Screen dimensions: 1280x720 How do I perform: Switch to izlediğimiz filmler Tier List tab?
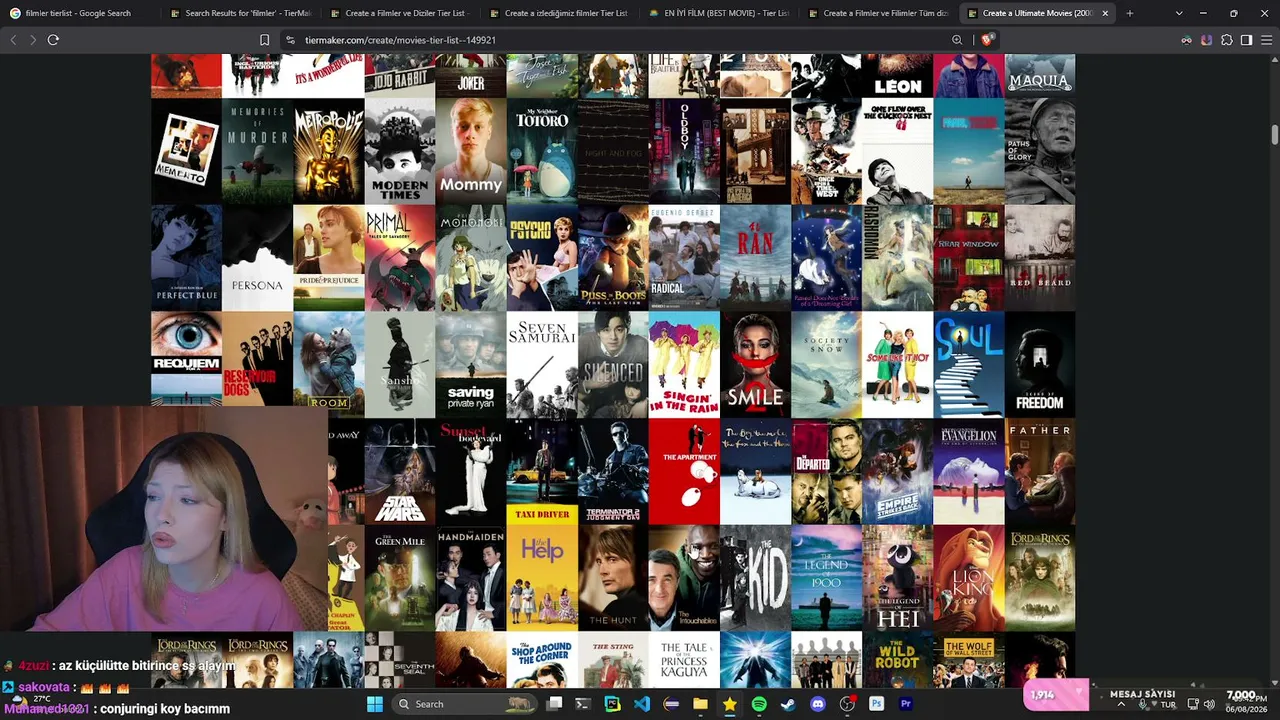[x=558, y=13]
